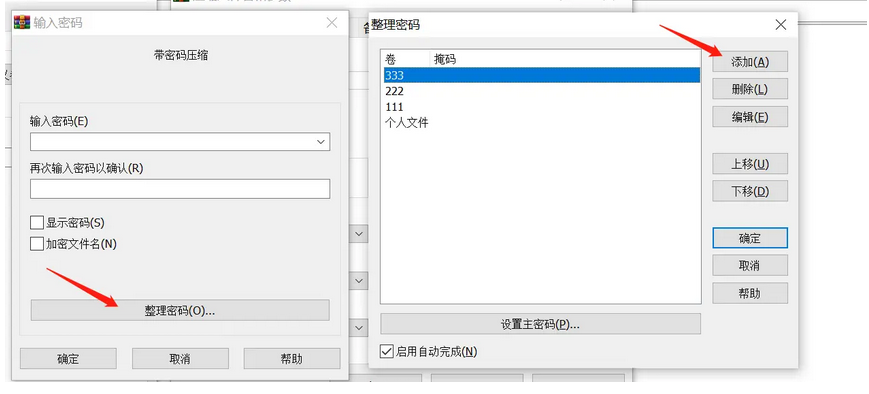Viewport: 869px width, 394px height.
Task: Toggle the 显示密码(S) checkbox
Action: click(x=37, y=223)
